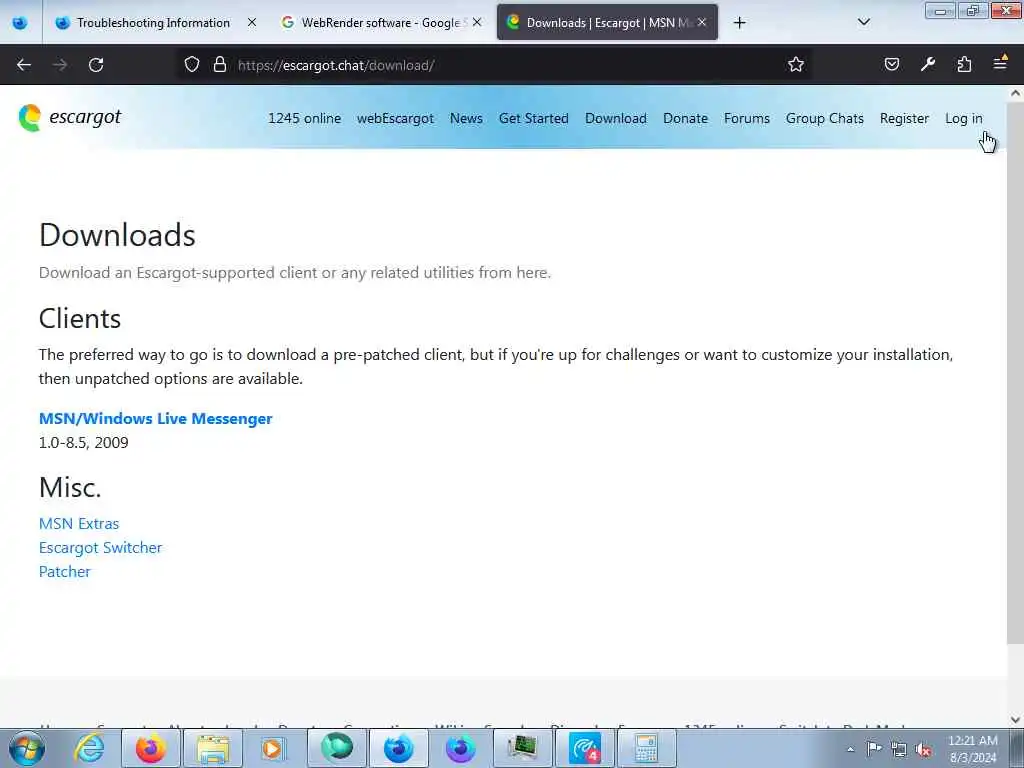Expand the list all tabs chevron
This screenshot has height=768, width=1024.
pyautogui.click(x=863, y=22)
